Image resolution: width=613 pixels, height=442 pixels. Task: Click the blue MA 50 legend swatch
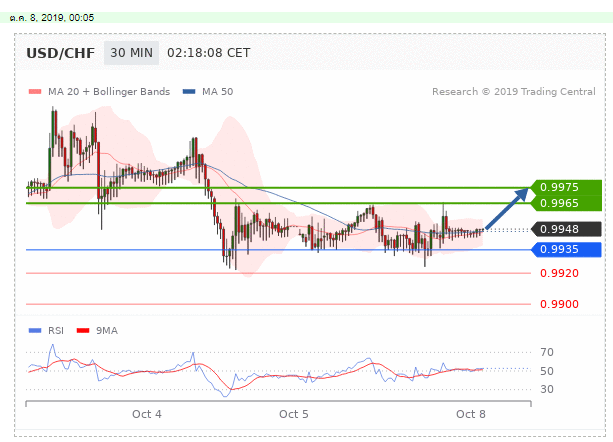189,92
